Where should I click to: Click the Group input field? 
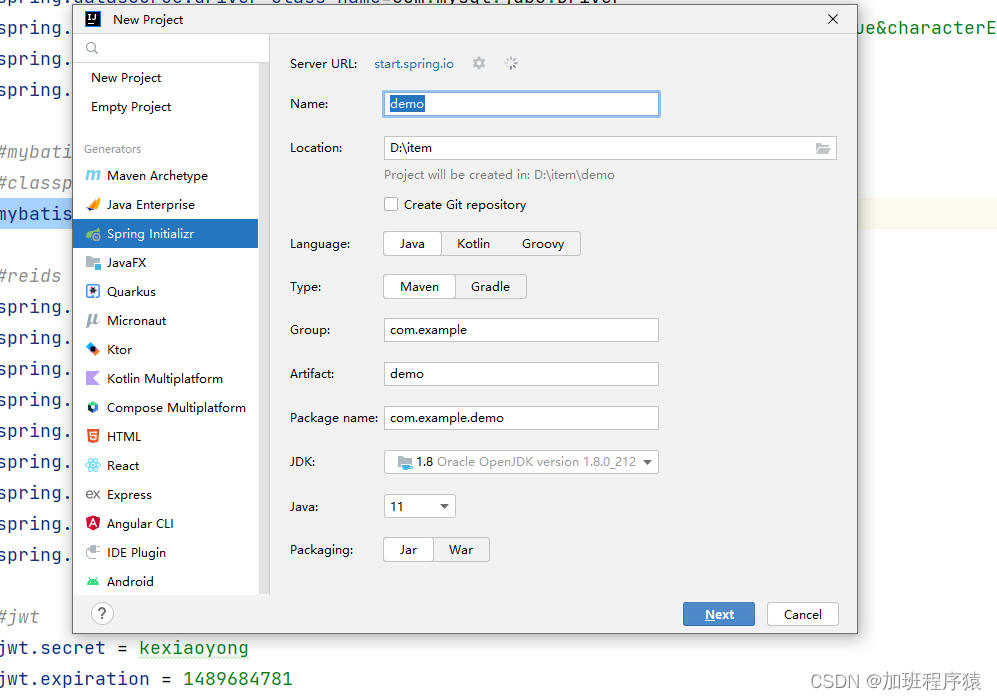(x=521, y=330)
